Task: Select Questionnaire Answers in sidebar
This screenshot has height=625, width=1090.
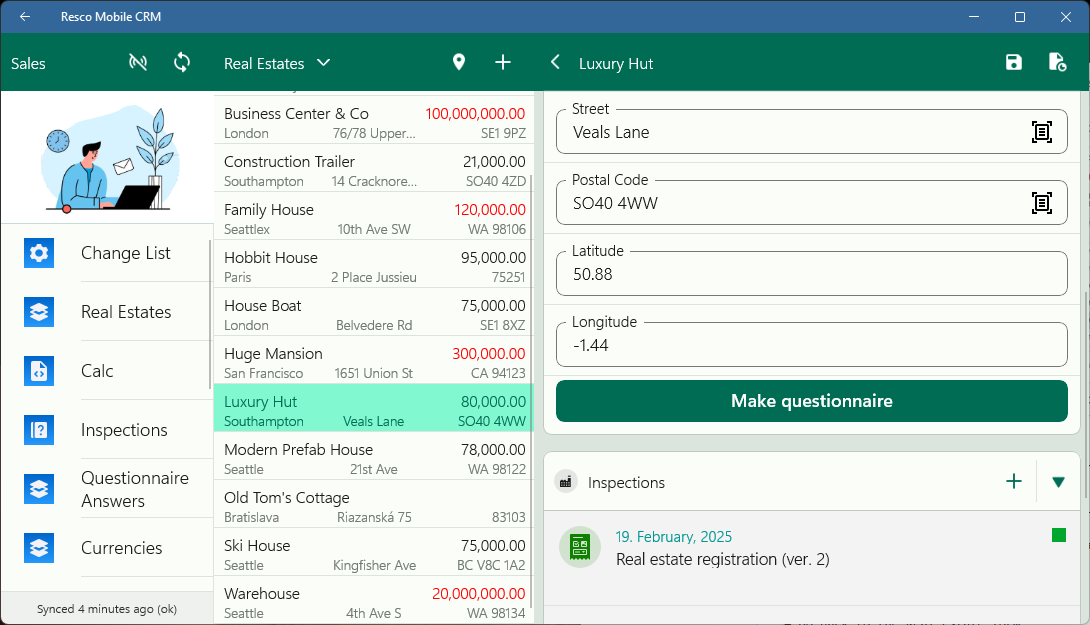Action: tap(134, 489)
